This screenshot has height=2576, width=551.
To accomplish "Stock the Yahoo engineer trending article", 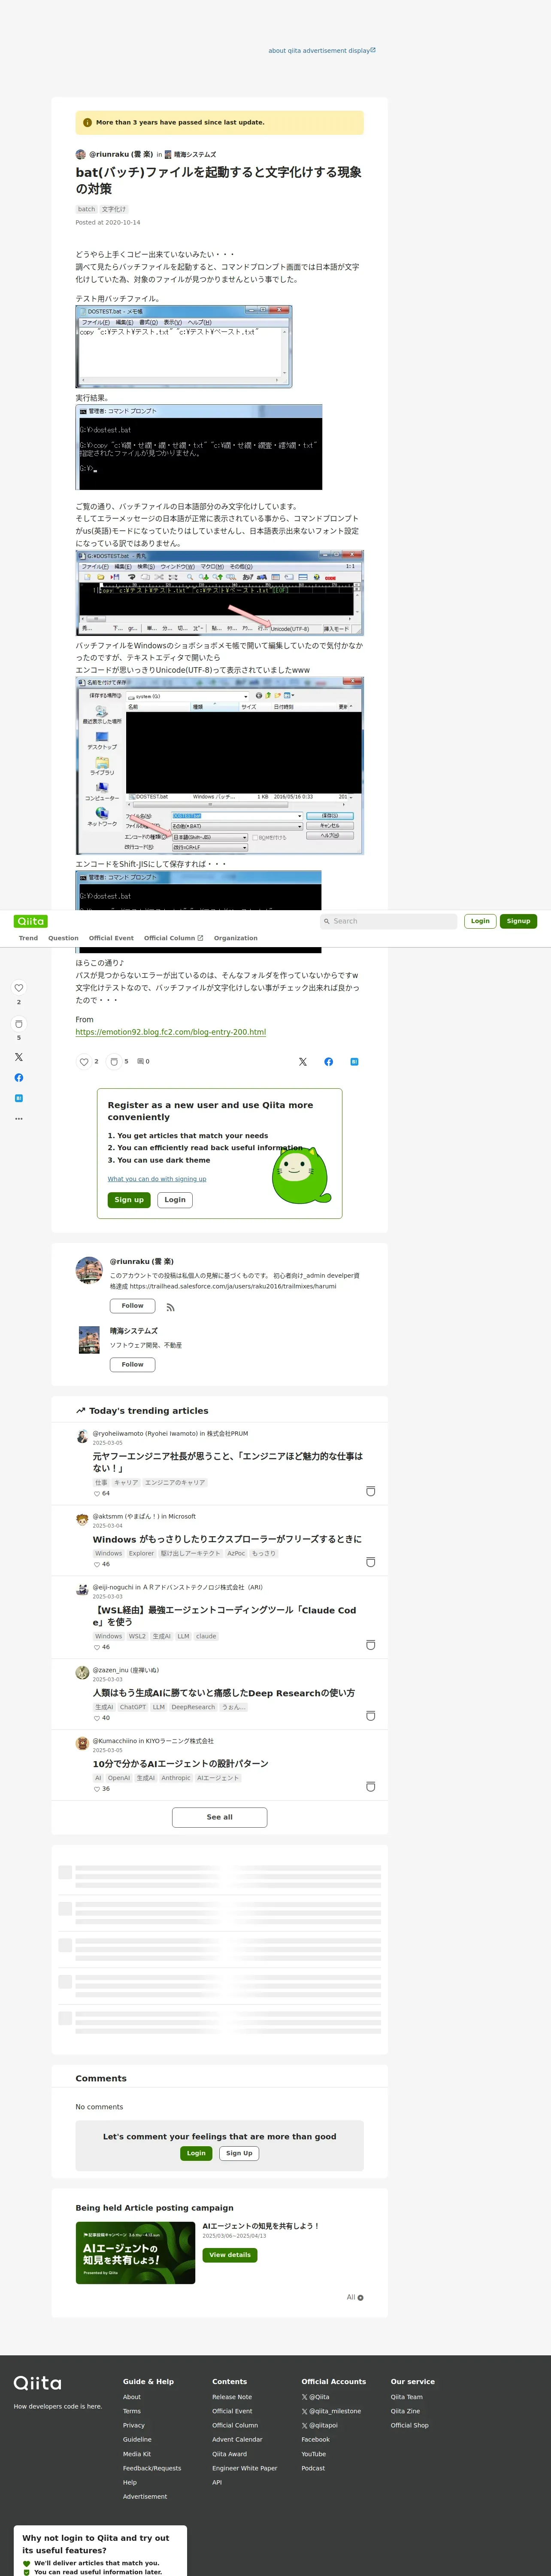I will click(371, 1491).
